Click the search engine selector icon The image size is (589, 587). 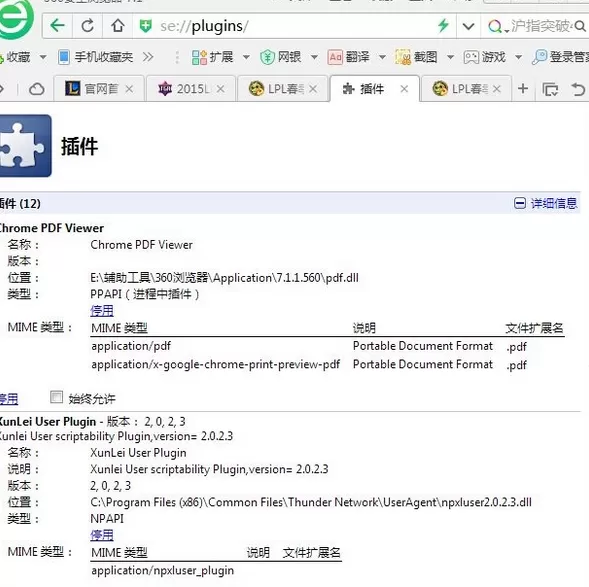[497, 26]
